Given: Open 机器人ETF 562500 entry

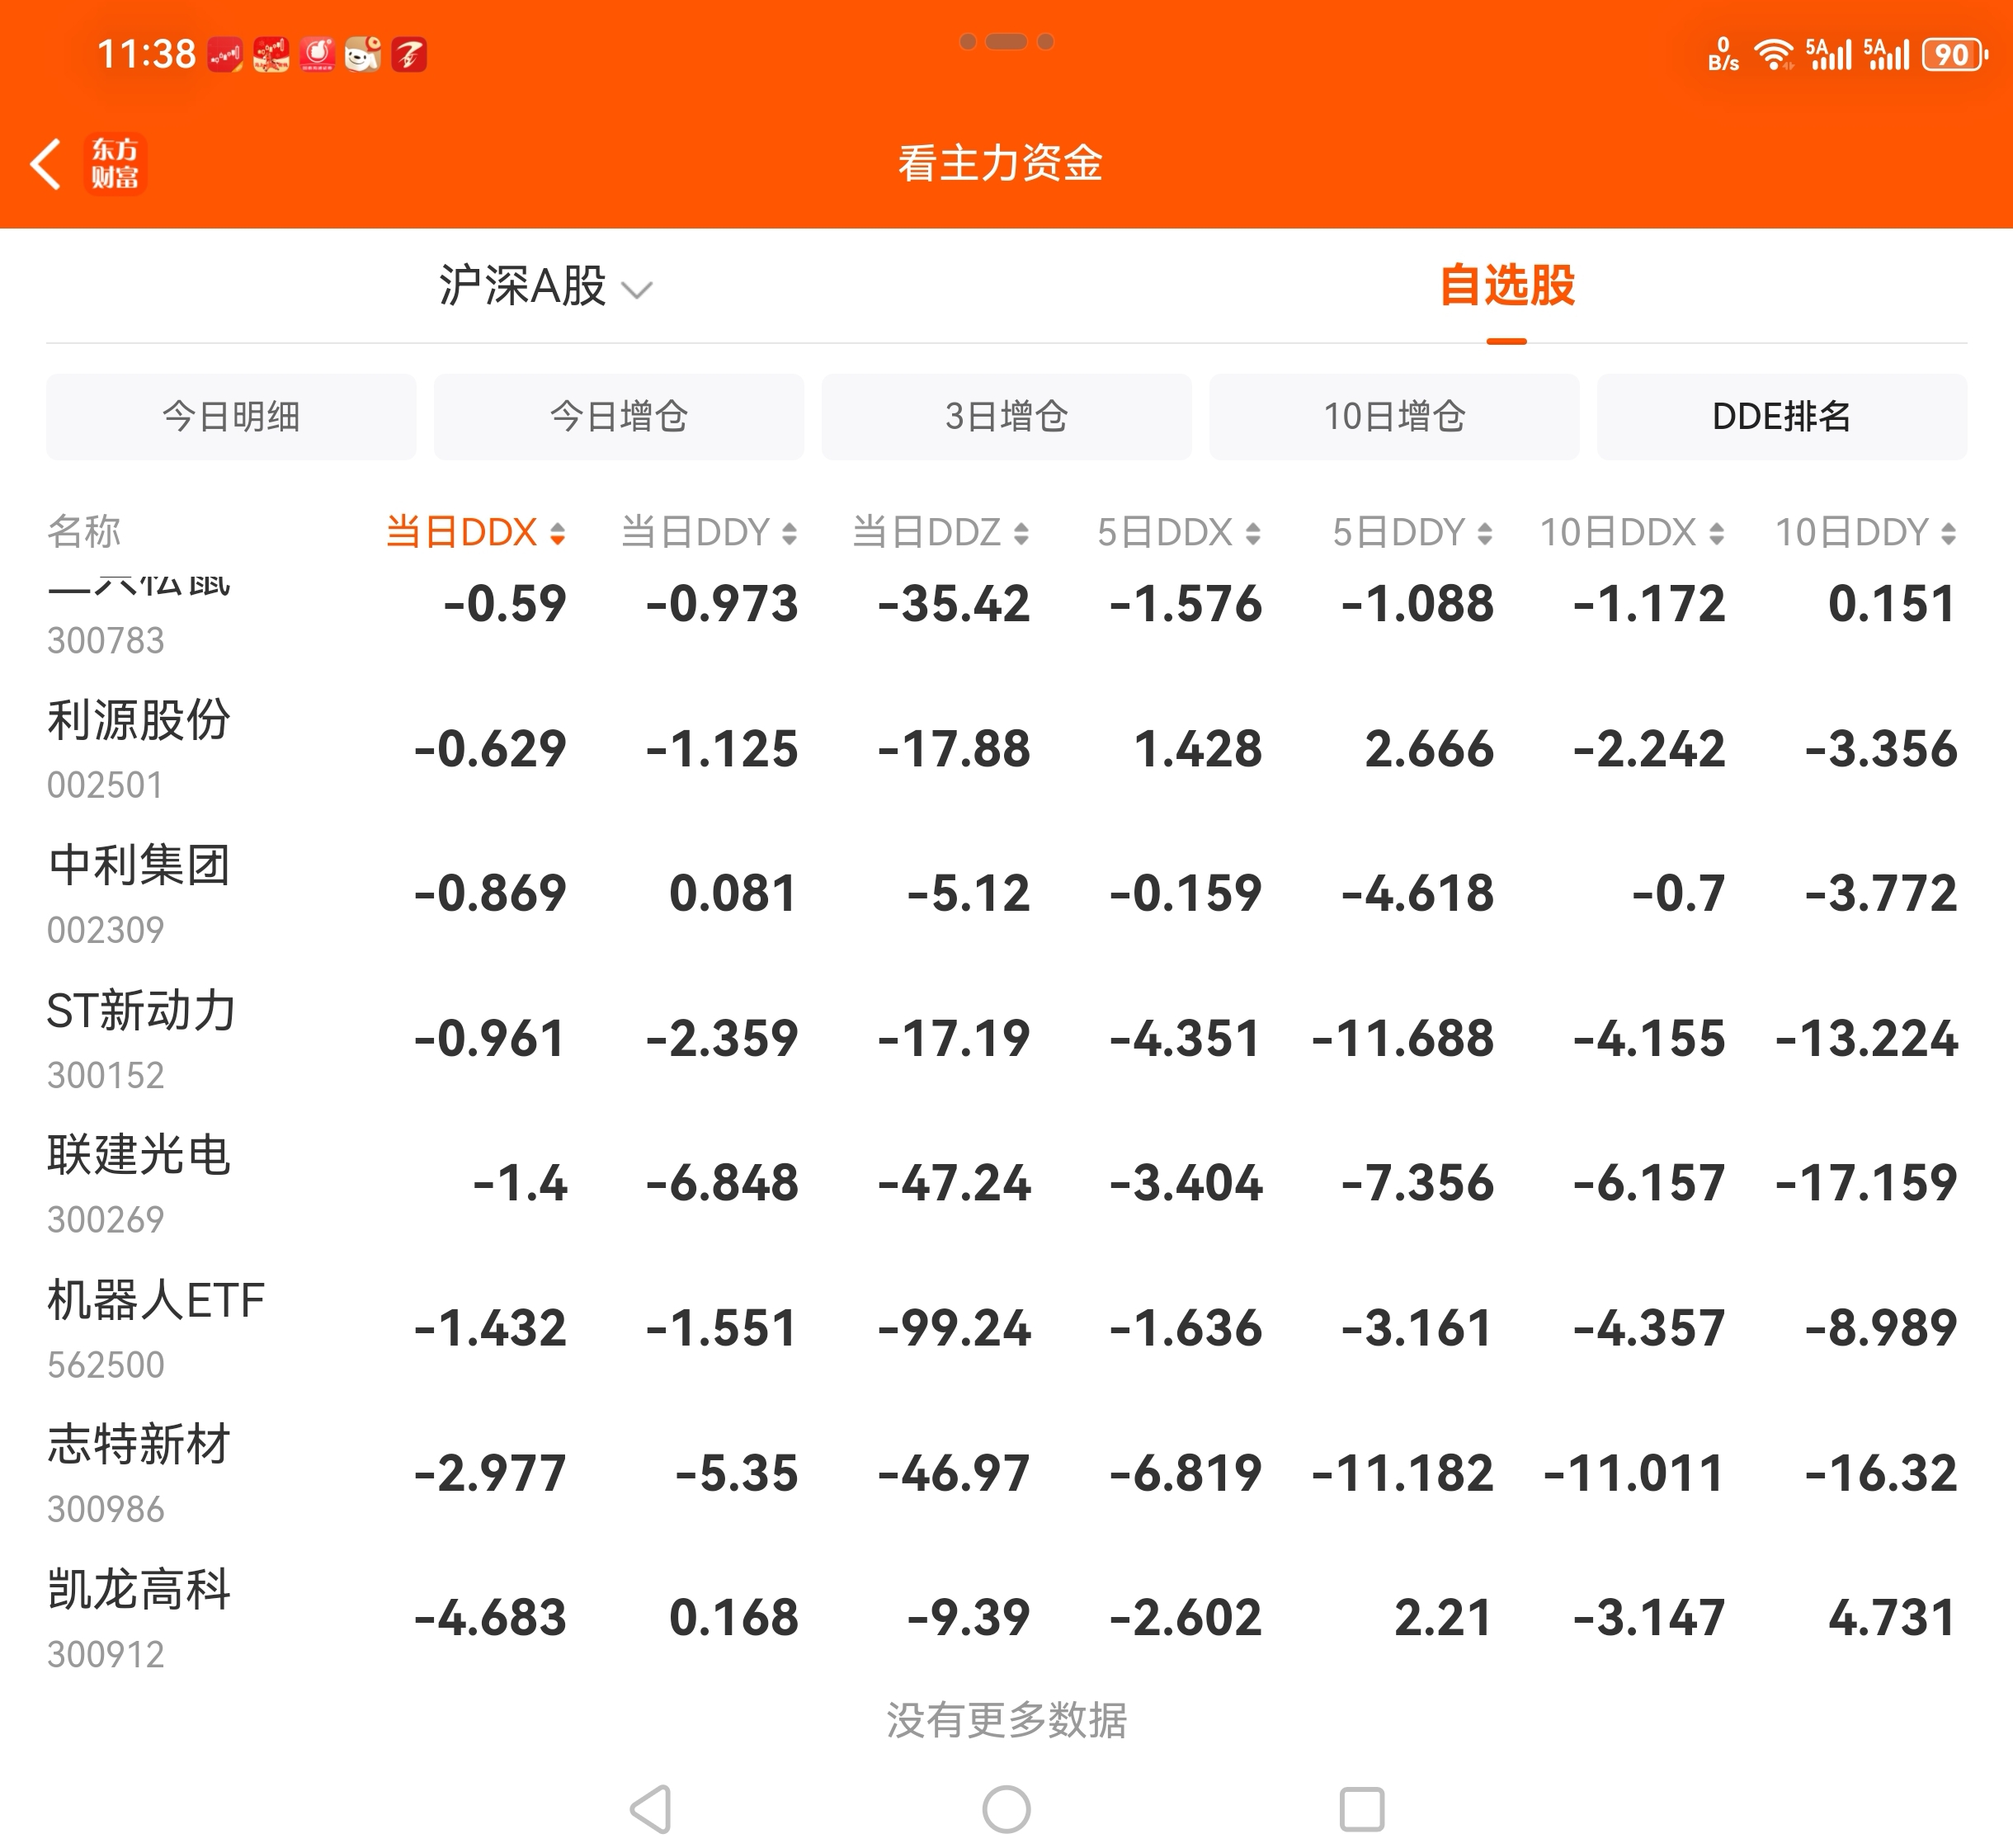Looking at the screenshot, I should 155,1328.
